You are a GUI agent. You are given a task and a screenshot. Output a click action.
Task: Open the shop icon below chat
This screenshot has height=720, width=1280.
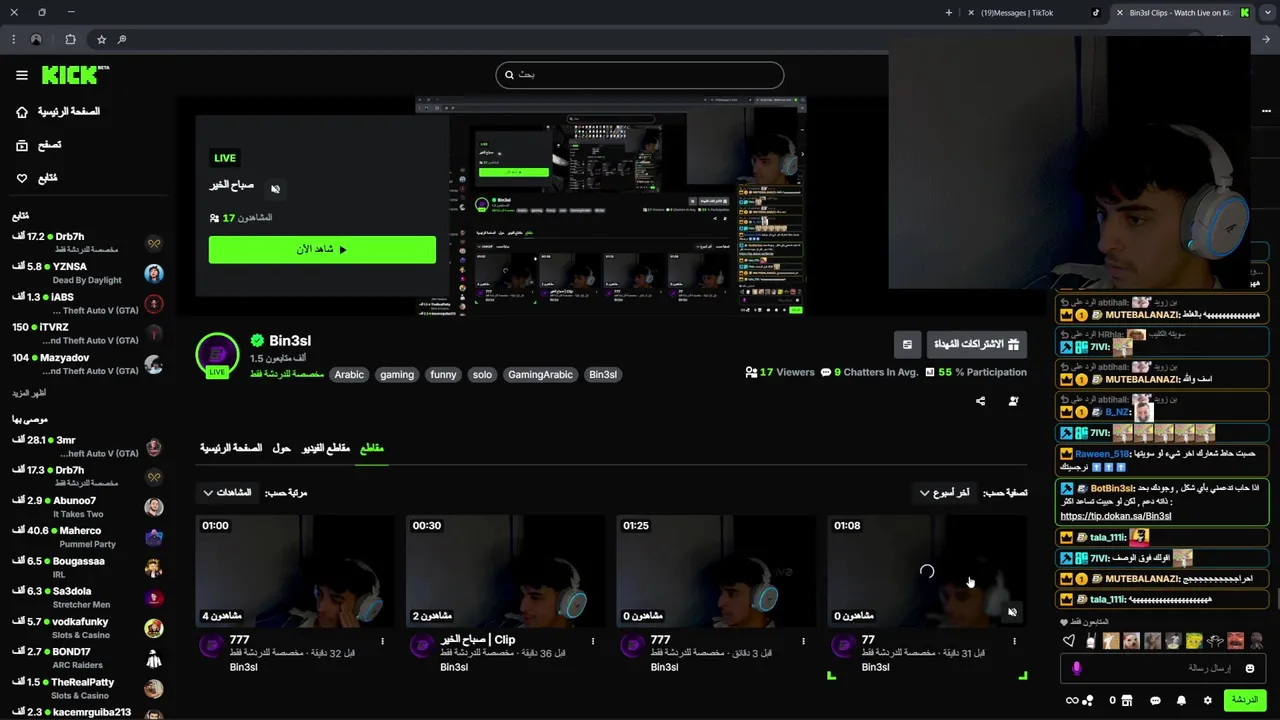pyautogui.click(x=1127, y=700)
